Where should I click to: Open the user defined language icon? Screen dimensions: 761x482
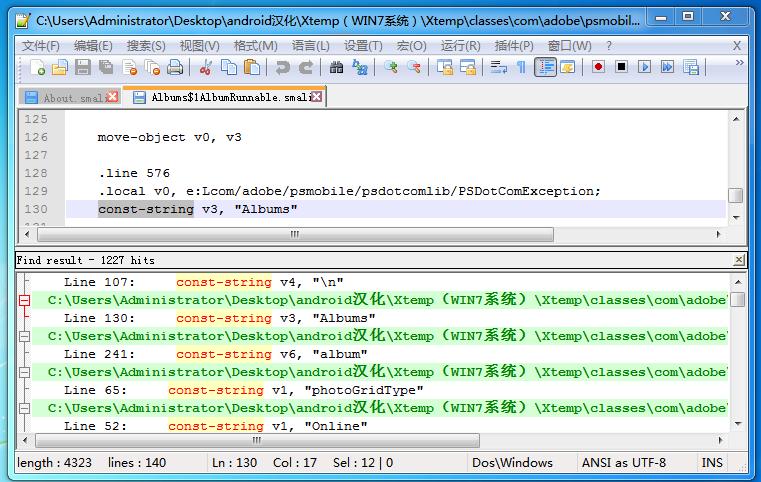[568, 67]
